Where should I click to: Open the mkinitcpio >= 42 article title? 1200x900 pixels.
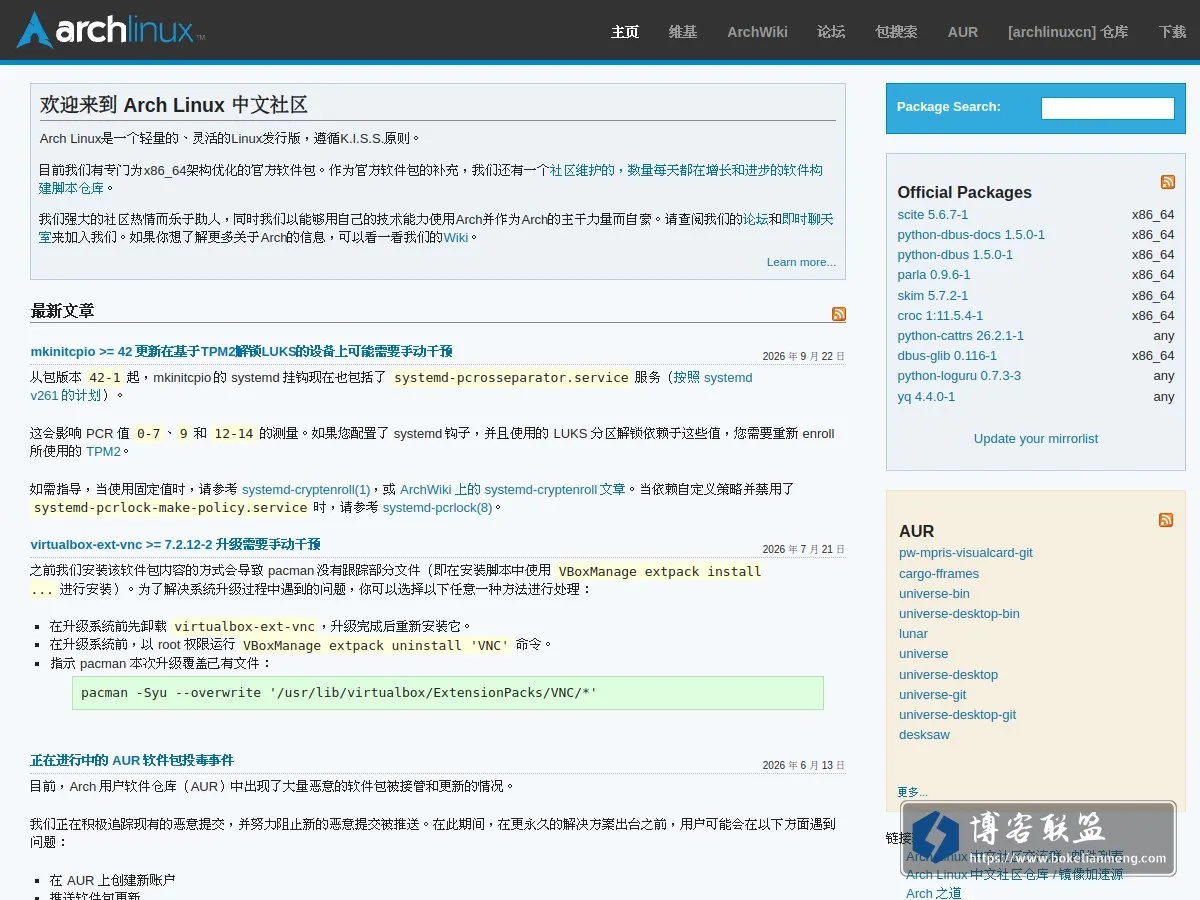coord(241,351)
